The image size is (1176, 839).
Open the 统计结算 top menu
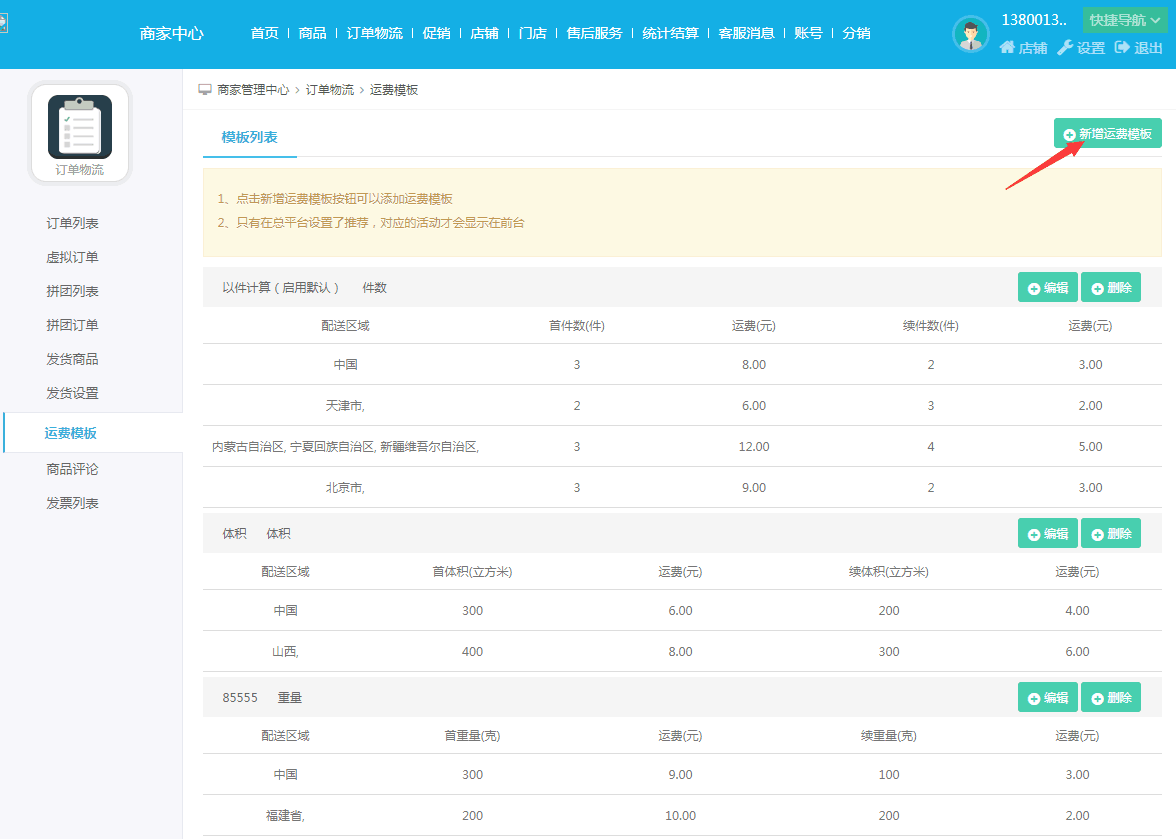[670, 33]
